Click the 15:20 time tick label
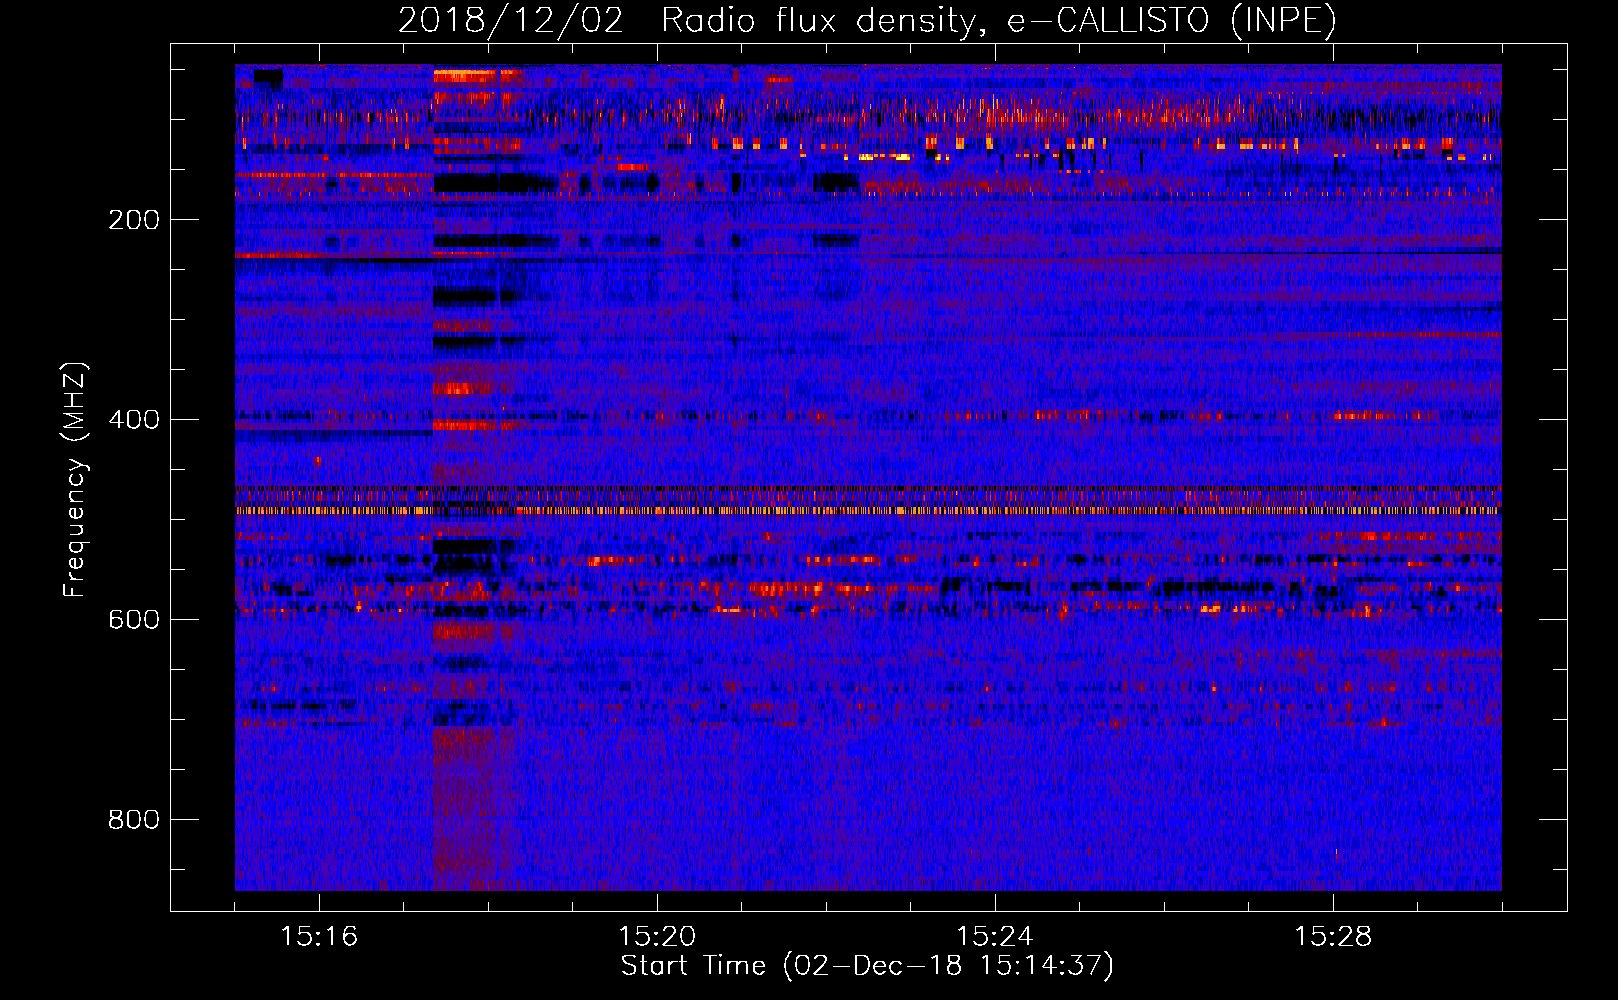 657,937
